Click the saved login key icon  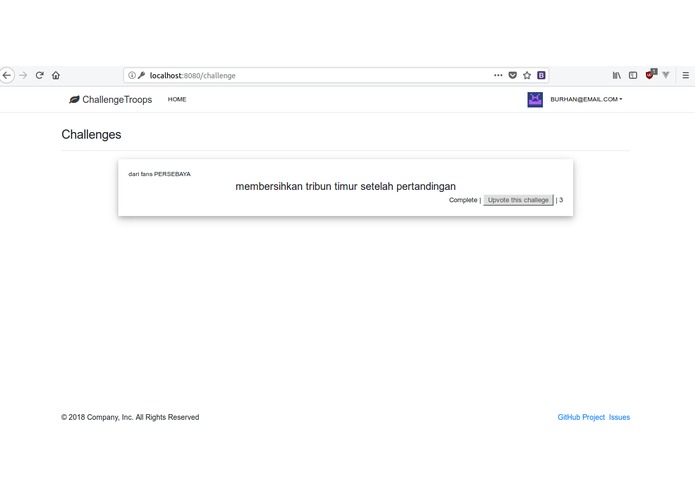(x=141, y=75)
